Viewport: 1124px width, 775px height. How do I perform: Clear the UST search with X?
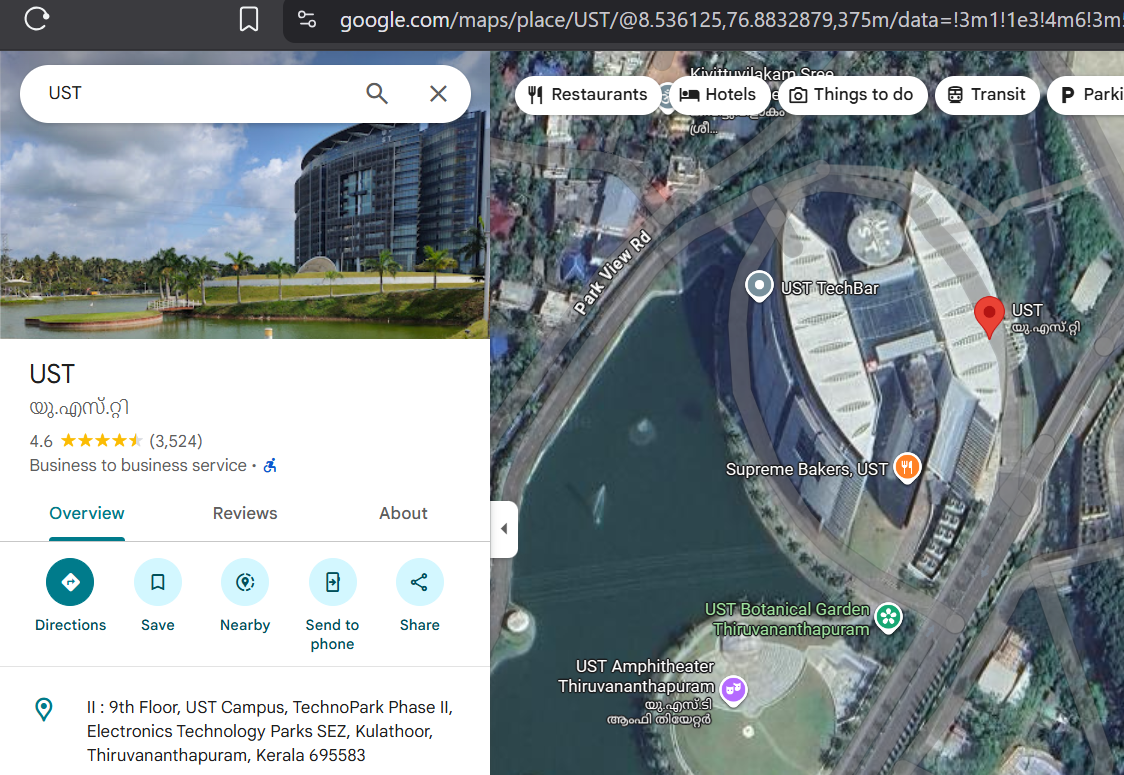438,94
